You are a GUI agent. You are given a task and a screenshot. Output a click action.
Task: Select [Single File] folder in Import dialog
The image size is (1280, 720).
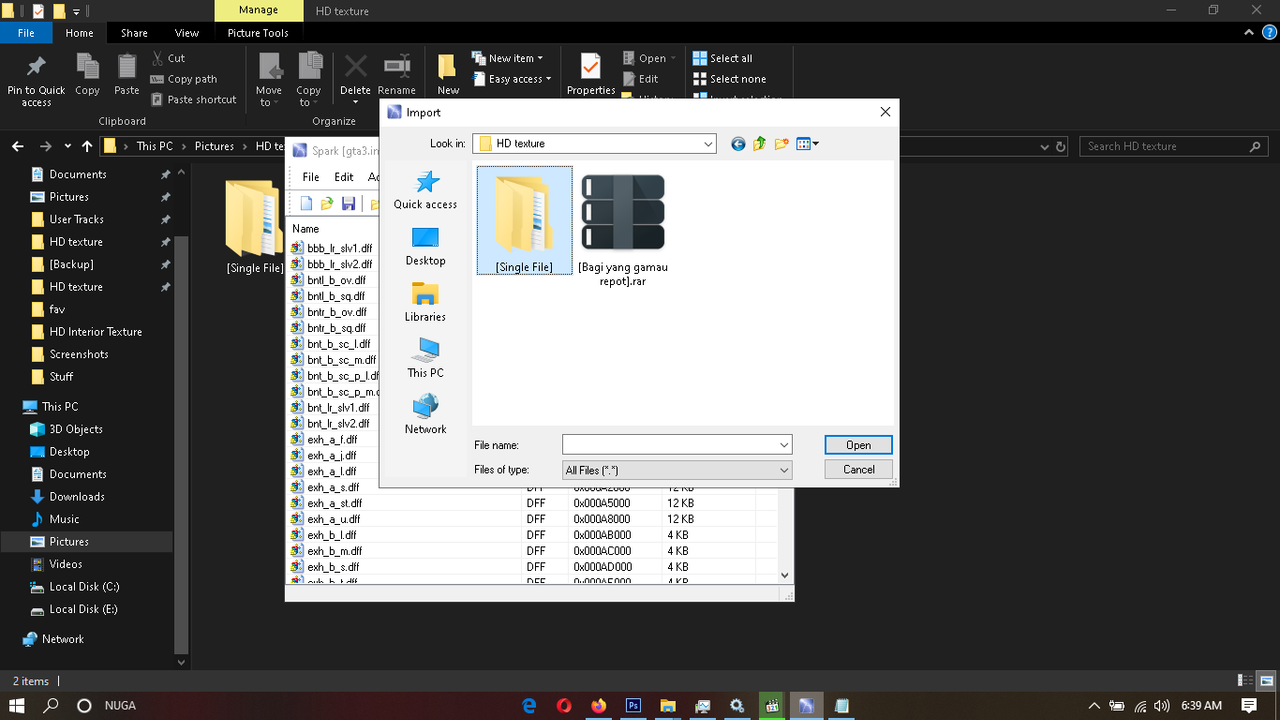click(525, 221)
